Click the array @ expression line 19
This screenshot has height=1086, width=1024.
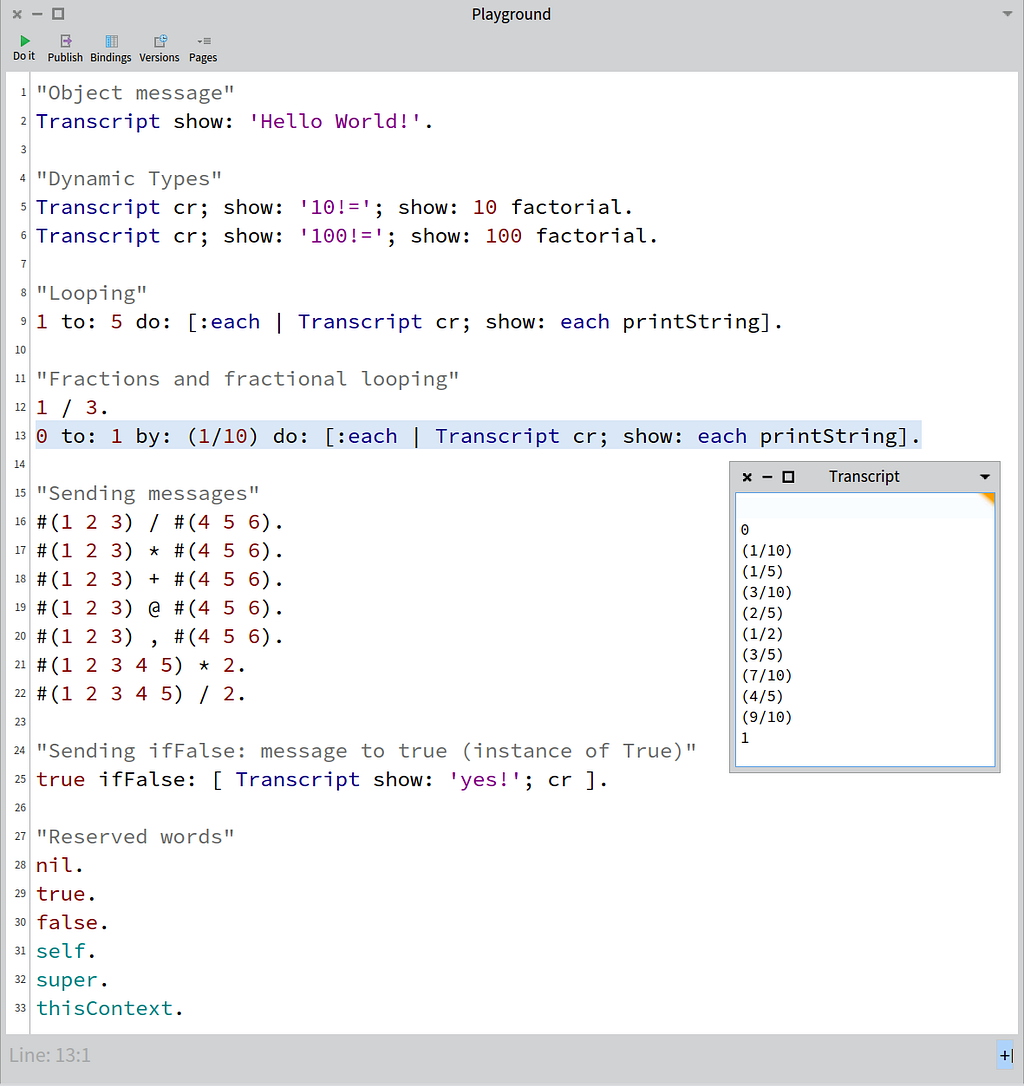click(x=160, y=608)
